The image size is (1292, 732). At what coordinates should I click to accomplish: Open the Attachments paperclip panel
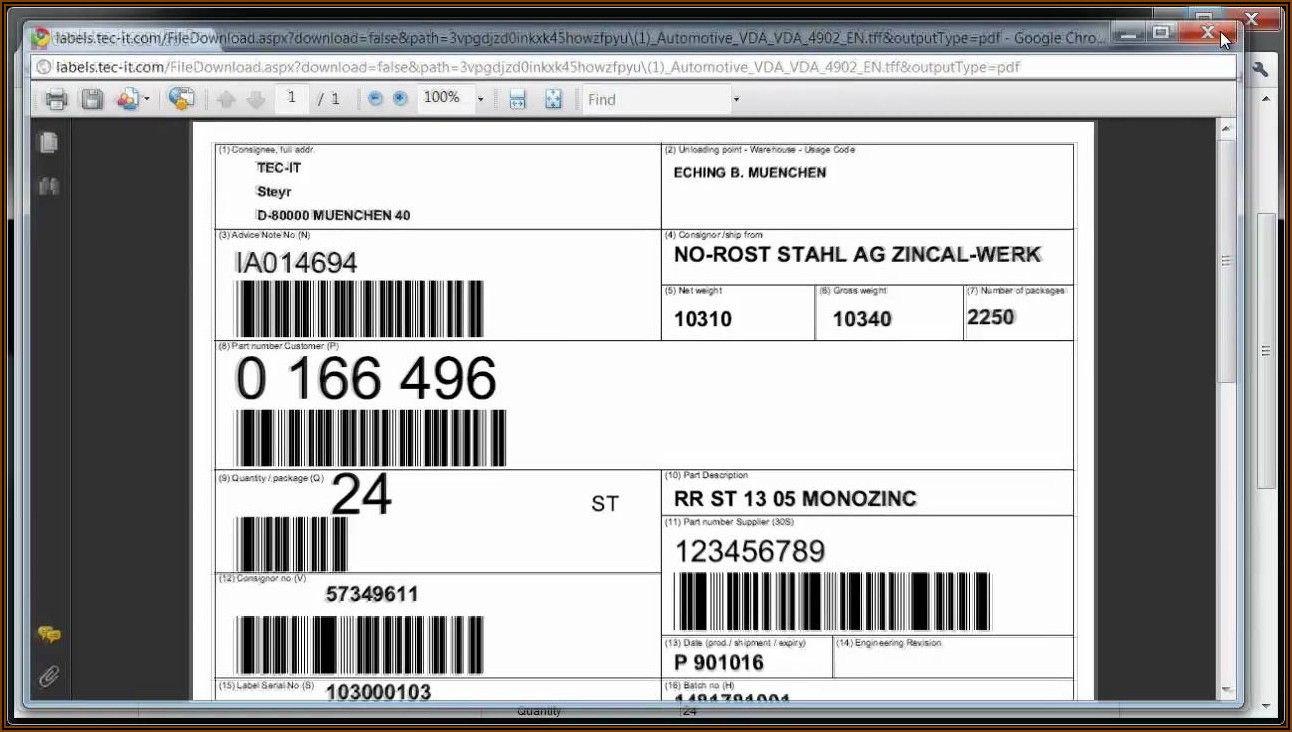[48, 677]
